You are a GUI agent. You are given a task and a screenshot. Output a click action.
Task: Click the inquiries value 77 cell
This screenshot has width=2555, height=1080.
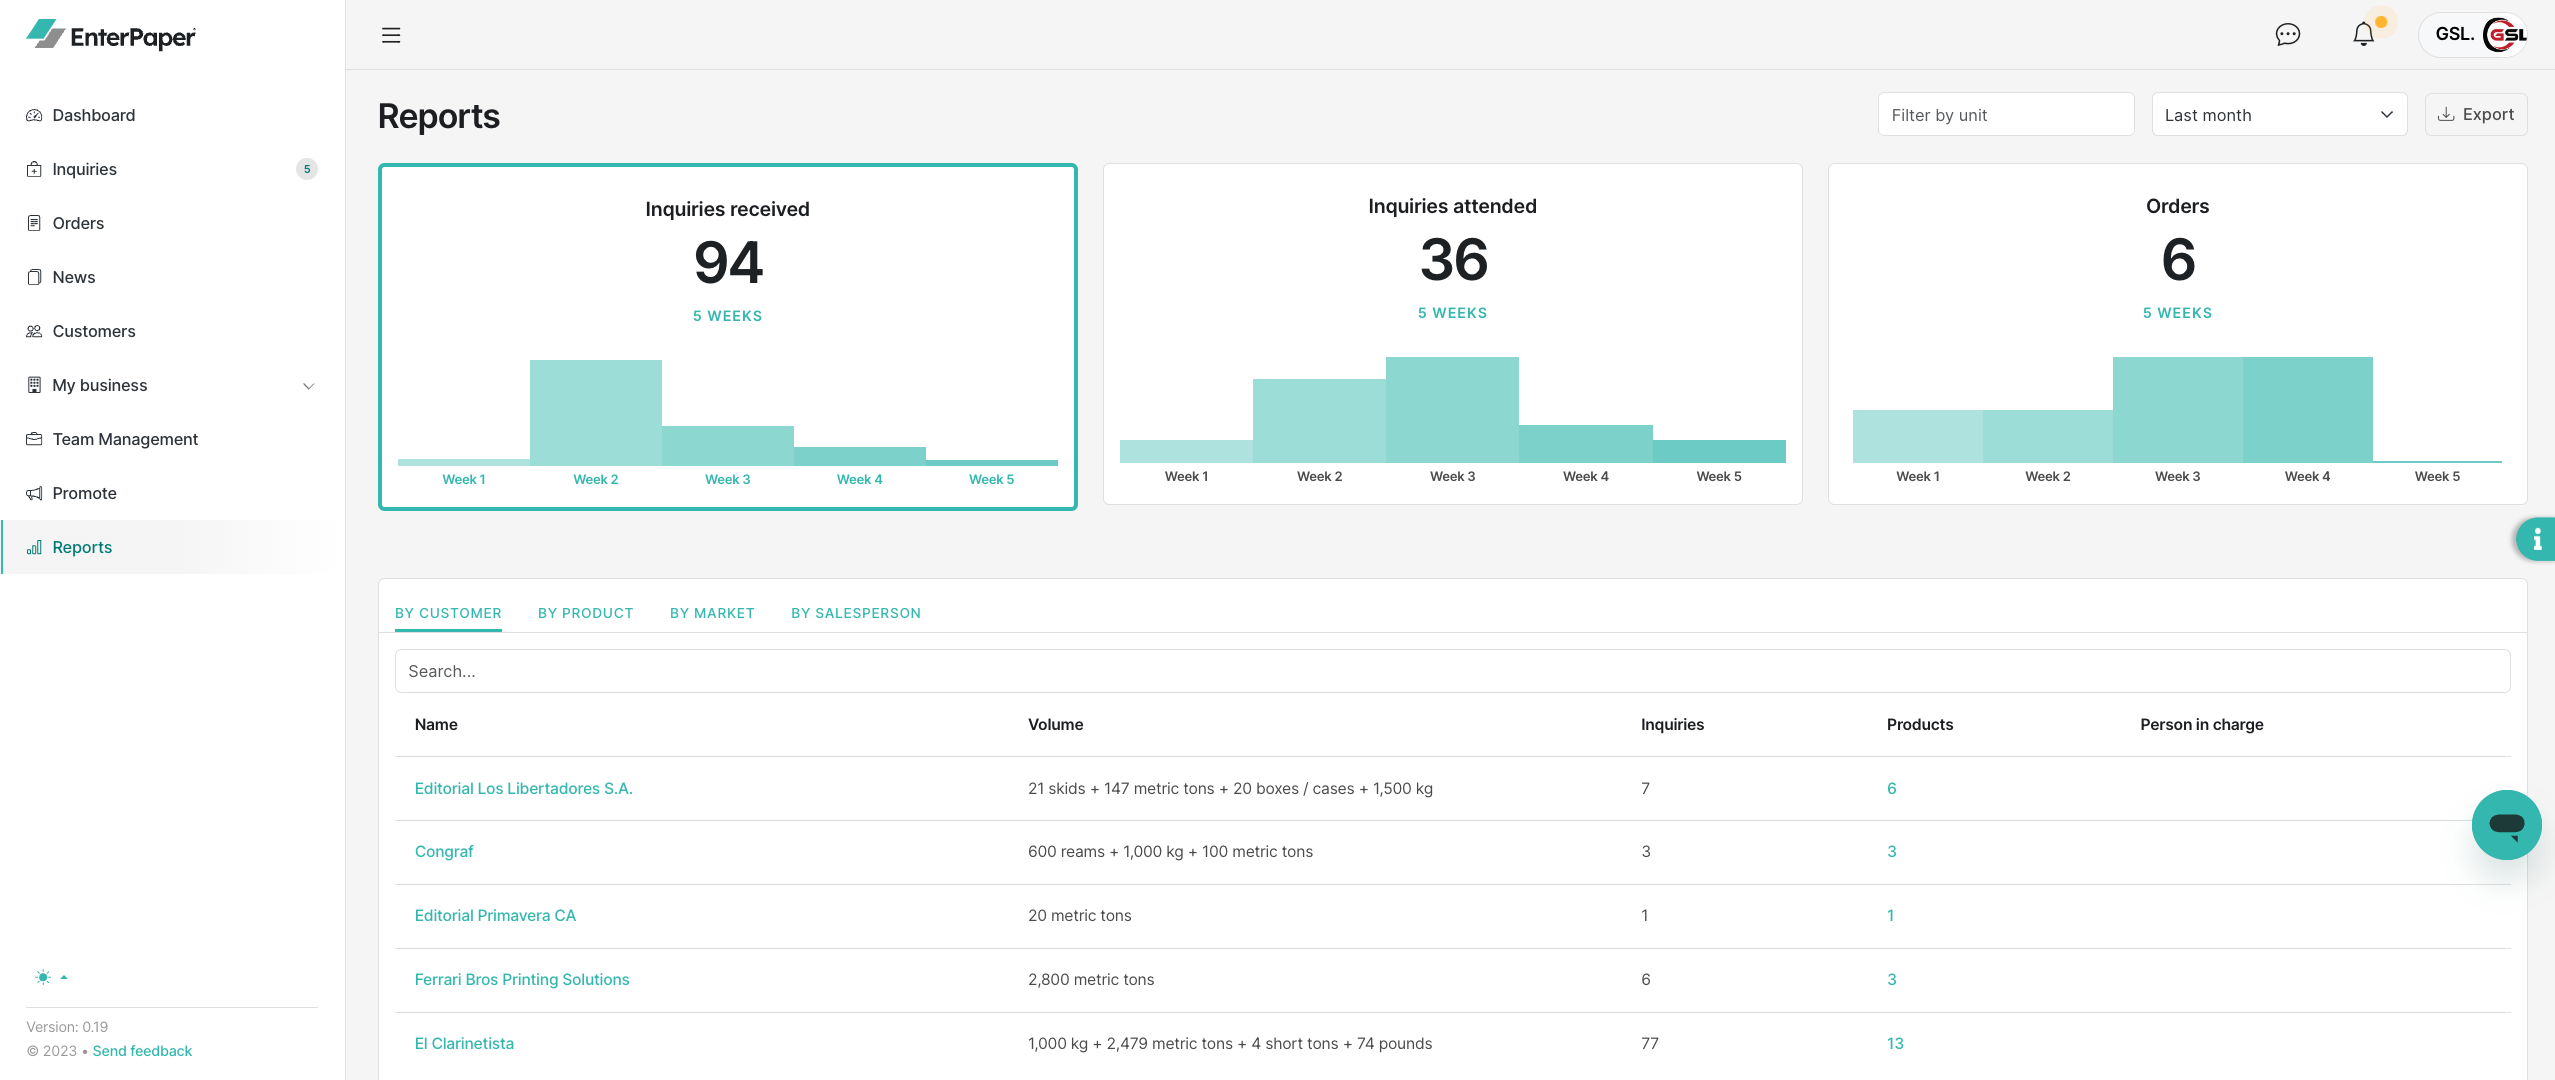pyautogui.click(x=1649, y=1043)
